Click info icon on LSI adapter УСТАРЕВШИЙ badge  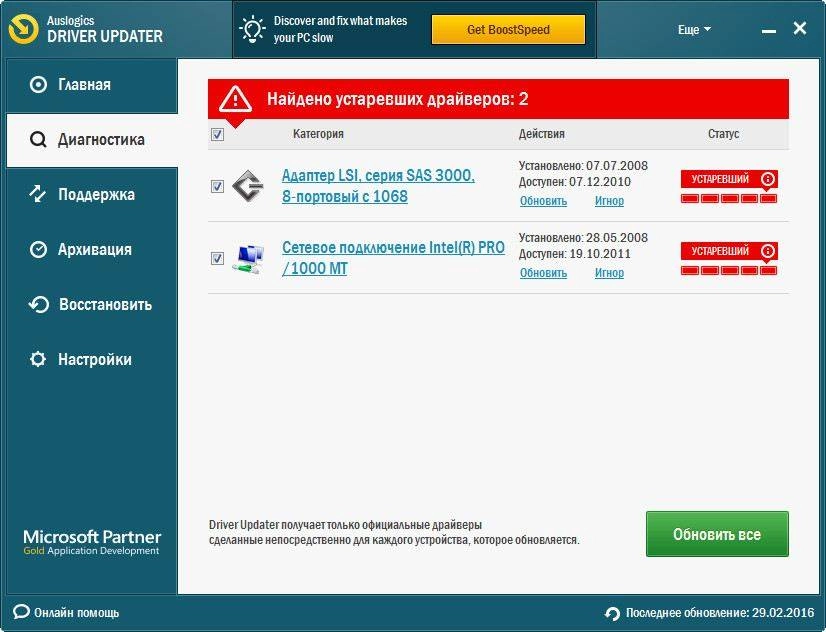768,179
